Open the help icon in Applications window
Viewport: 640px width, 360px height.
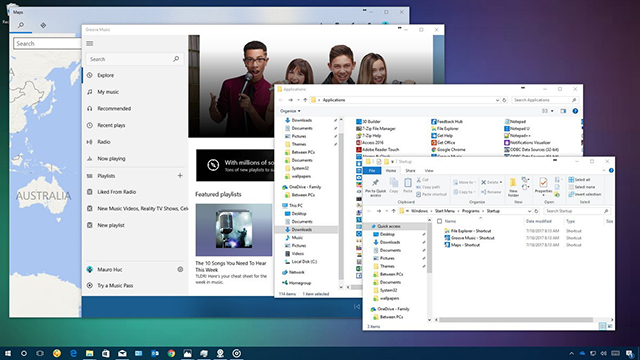tap(575, 111)
